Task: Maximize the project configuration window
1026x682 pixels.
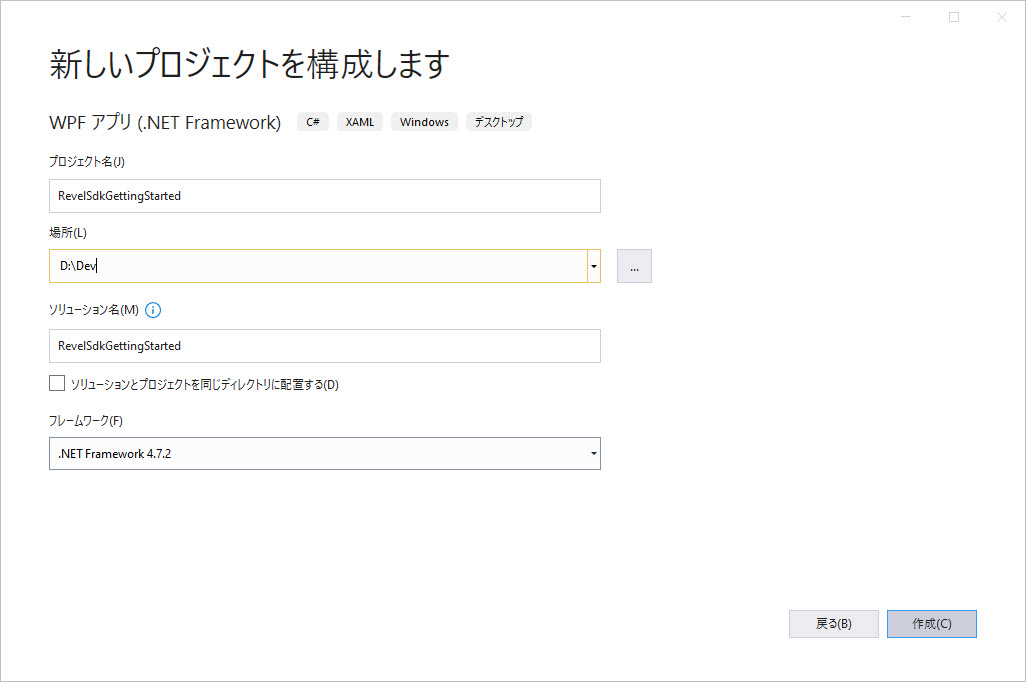Action: [x=954, y=17]
